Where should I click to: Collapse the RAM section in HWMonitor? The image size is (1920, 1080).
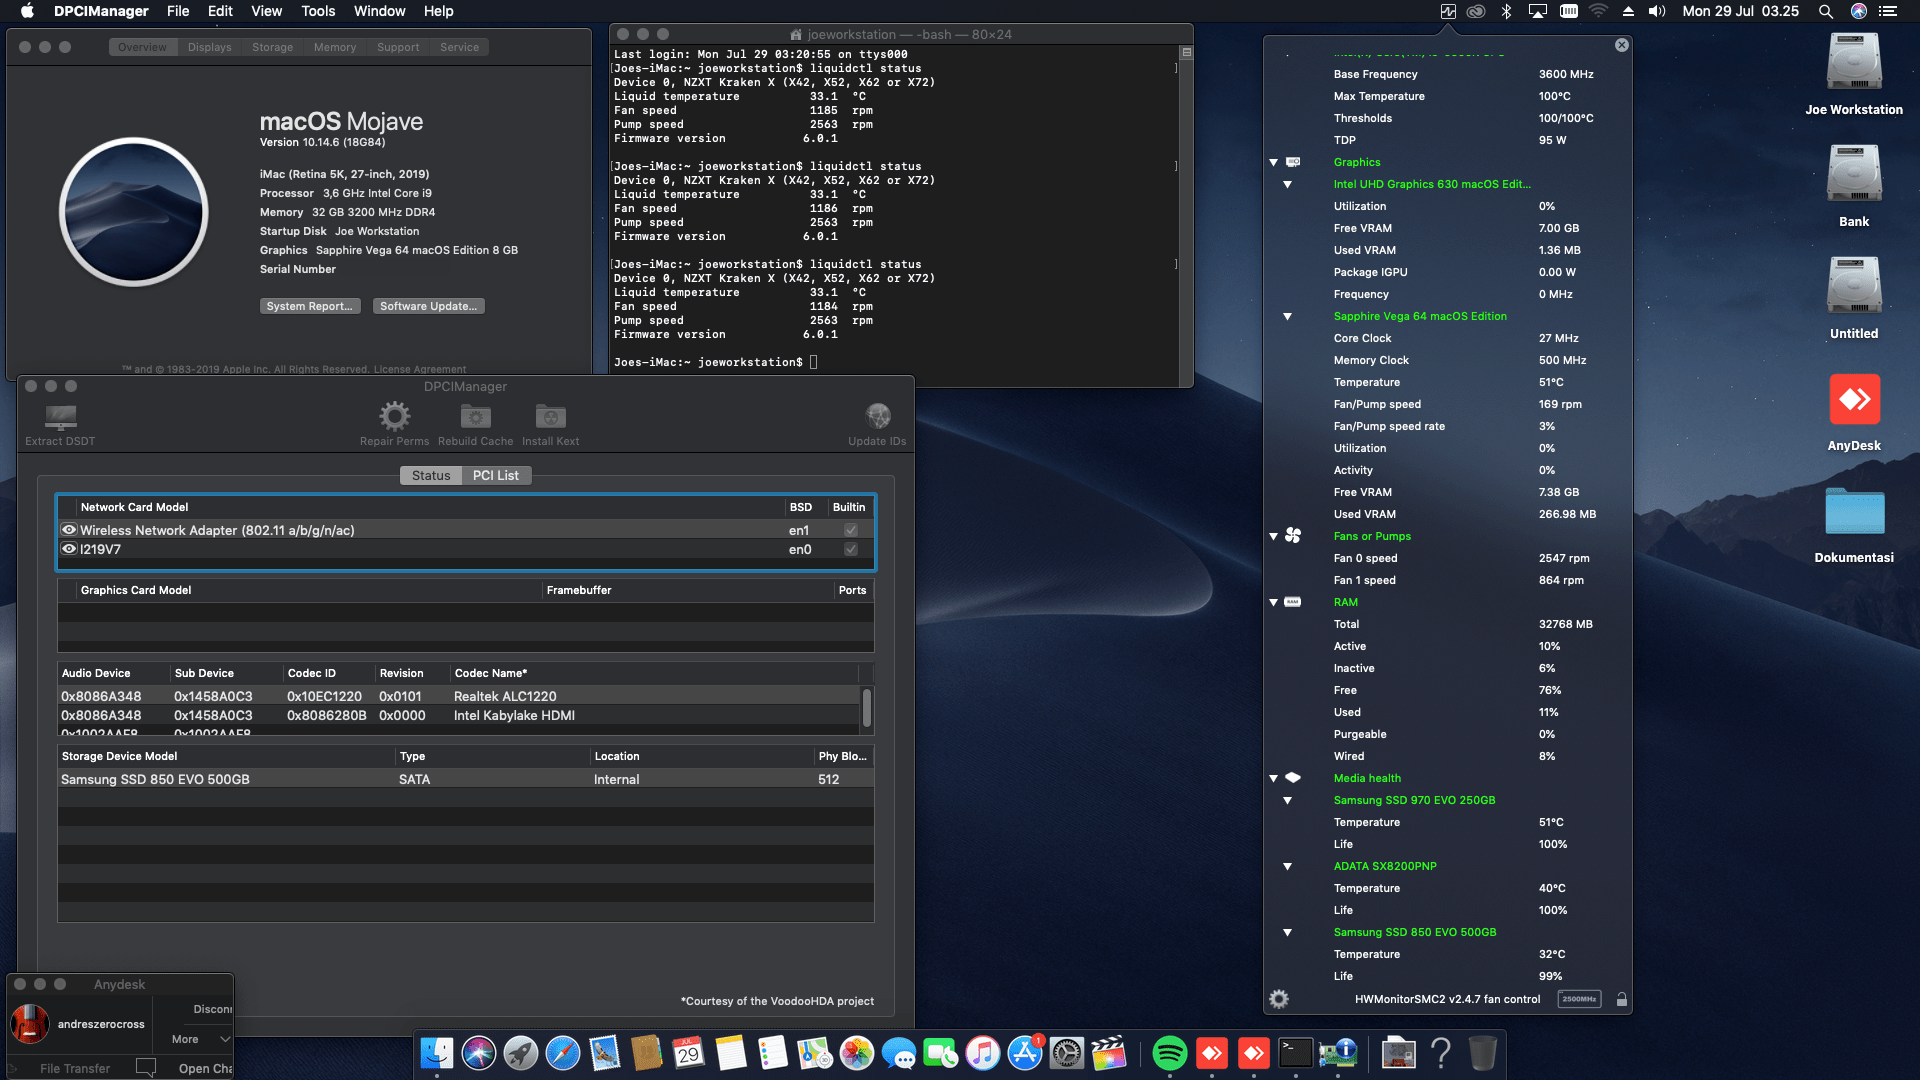(1274, 602)
